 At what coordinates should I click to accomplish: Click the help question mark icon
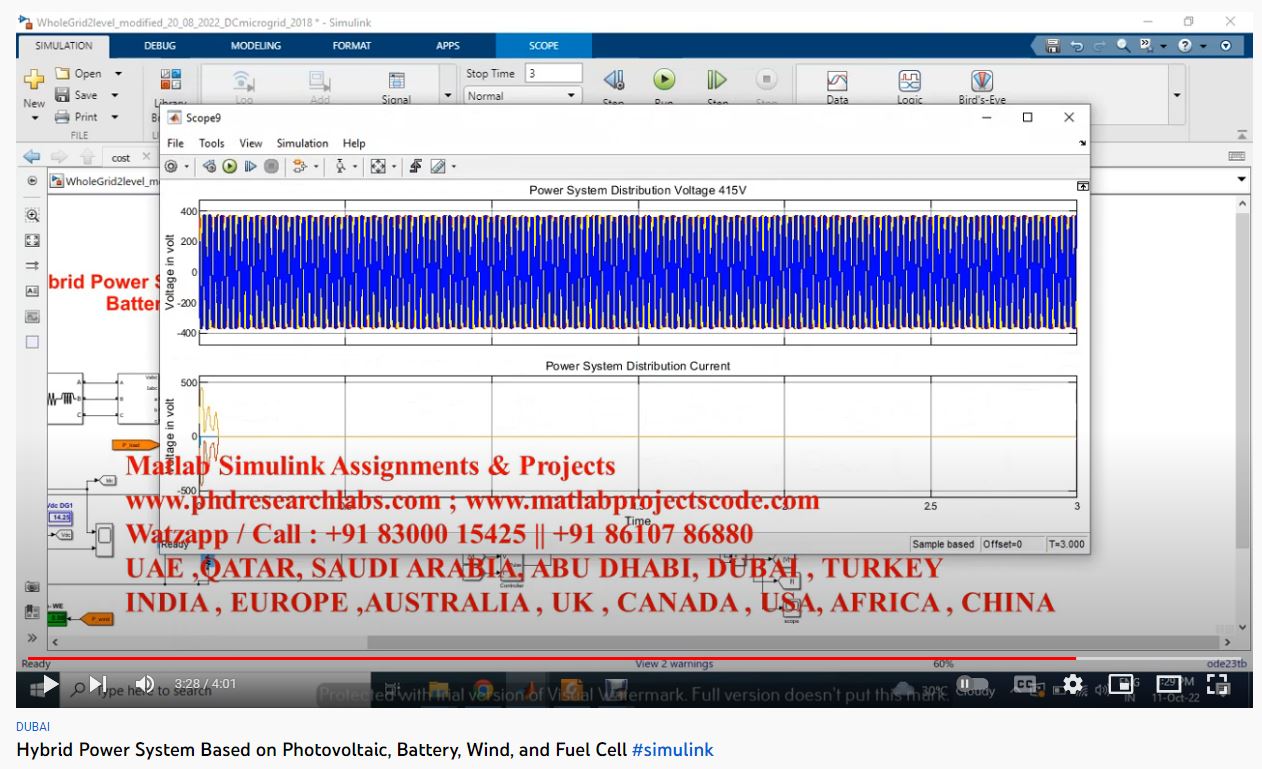(1185, 46)
